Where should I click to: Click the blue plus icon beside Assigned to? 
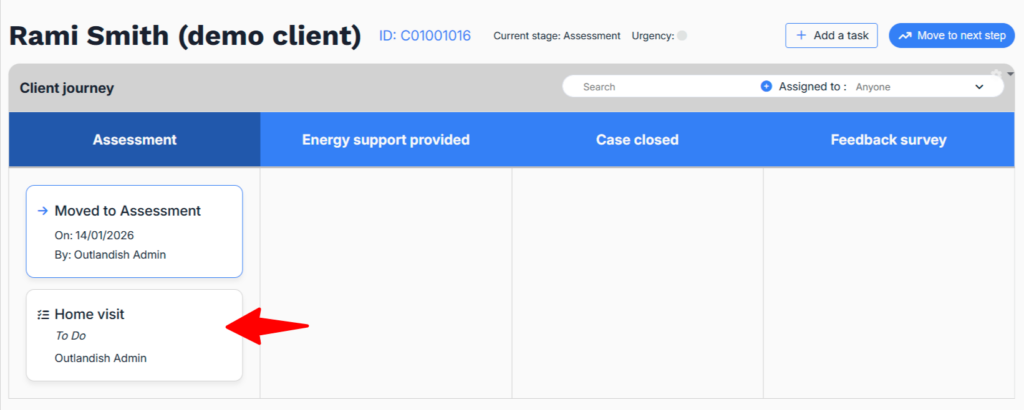point(766,87)
